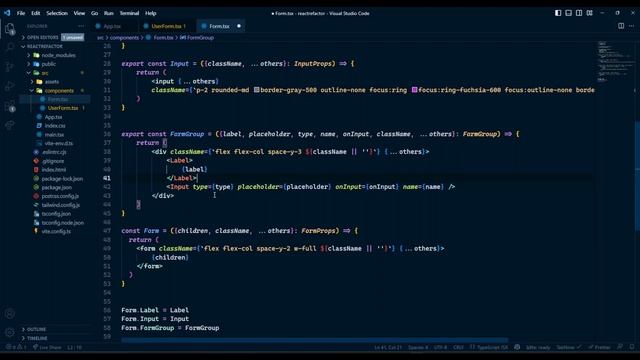Click the feedback icon in status bar

pos(620,347)
